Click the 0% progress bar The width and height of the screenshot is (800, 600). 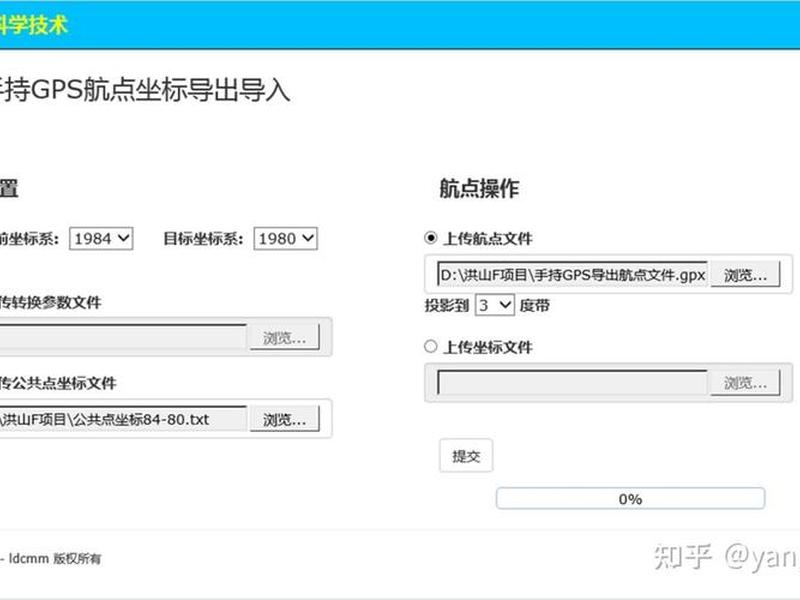(630, 498)
